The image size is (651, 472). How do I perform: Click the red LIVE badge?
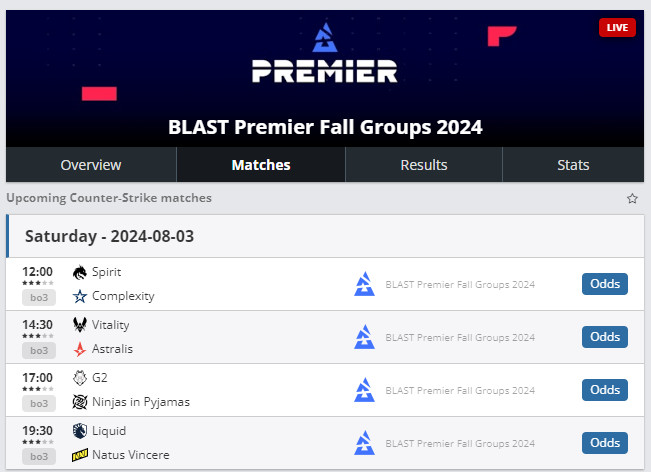pos(617,28)
